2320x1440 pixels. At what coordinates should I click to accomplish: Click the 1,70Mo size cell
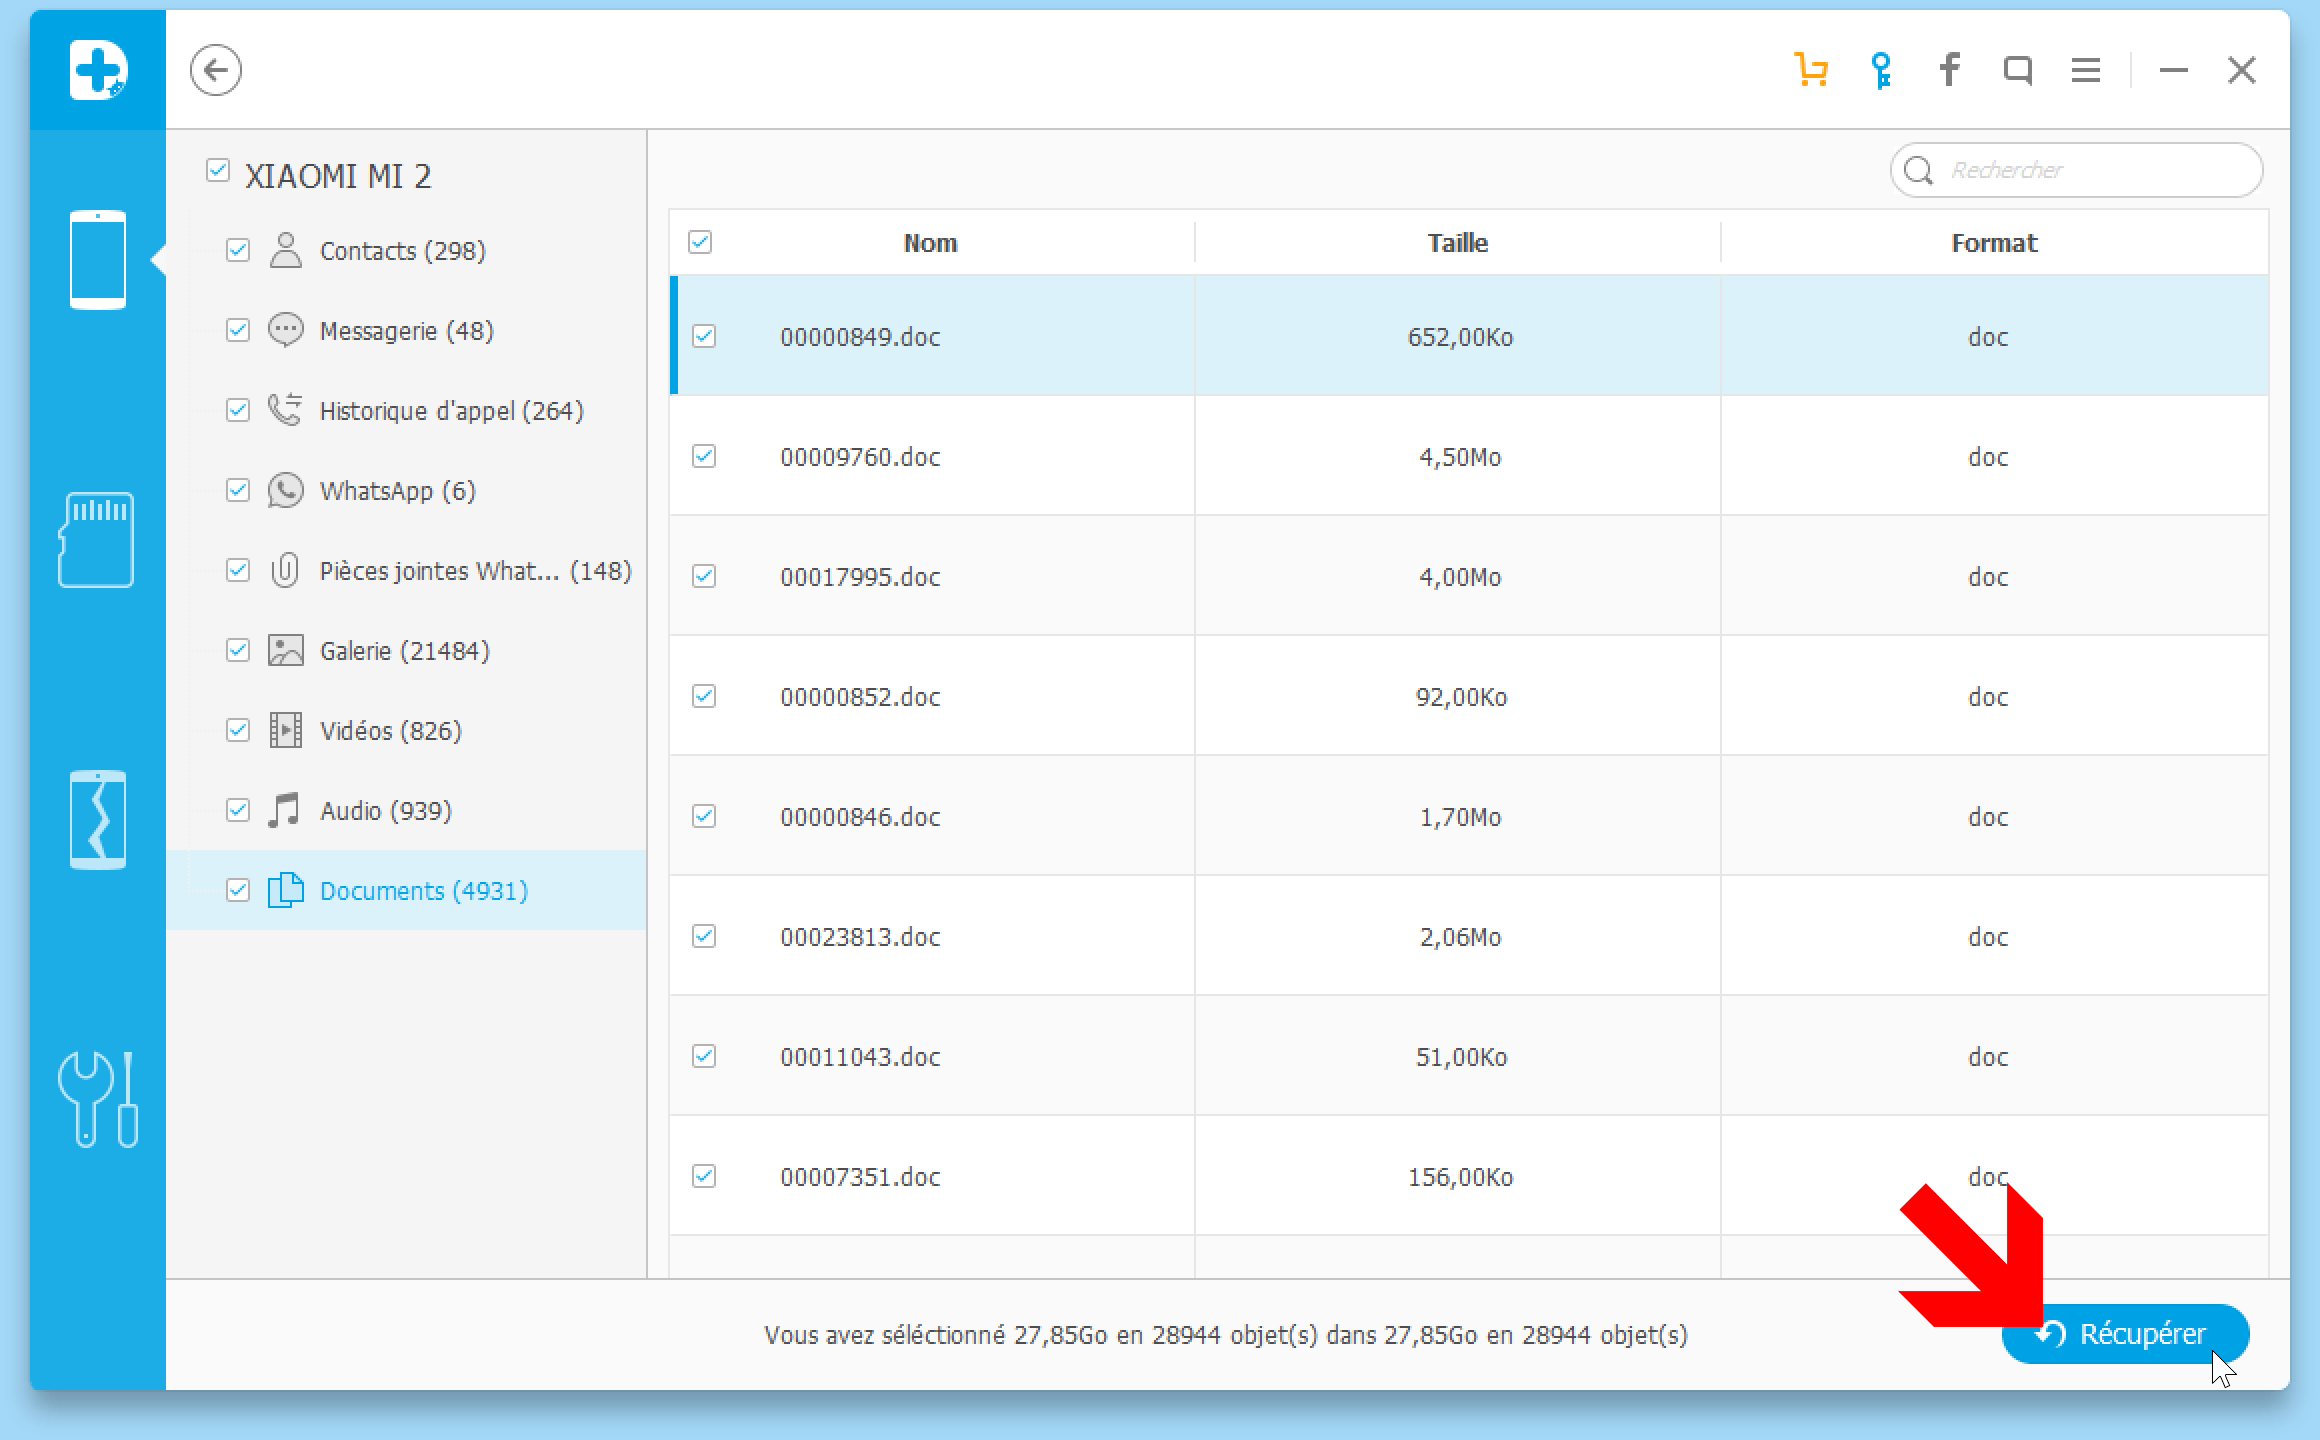1460,817
